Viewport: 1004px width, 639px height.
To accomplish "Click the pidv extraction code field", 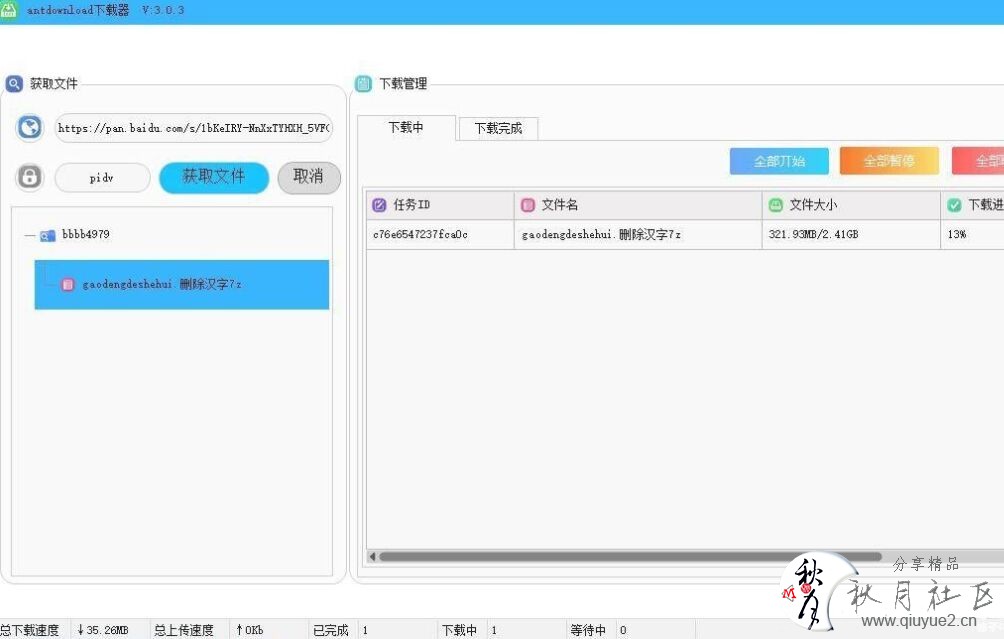I will click(102, 177).
